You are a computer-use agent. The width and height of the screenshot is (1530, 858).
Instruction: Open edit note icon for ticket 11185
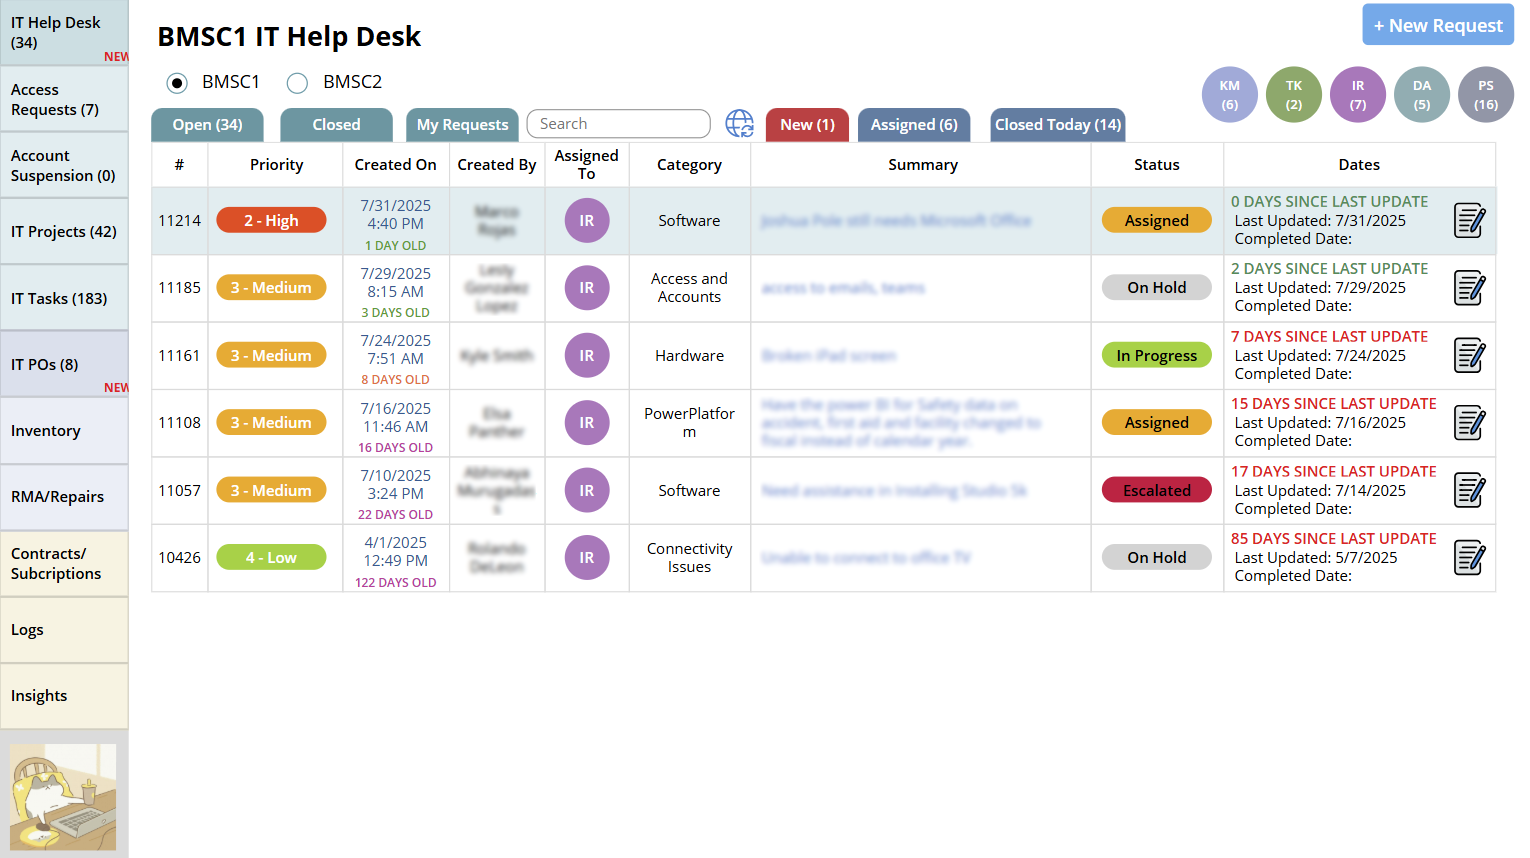tap(1468, 288)
